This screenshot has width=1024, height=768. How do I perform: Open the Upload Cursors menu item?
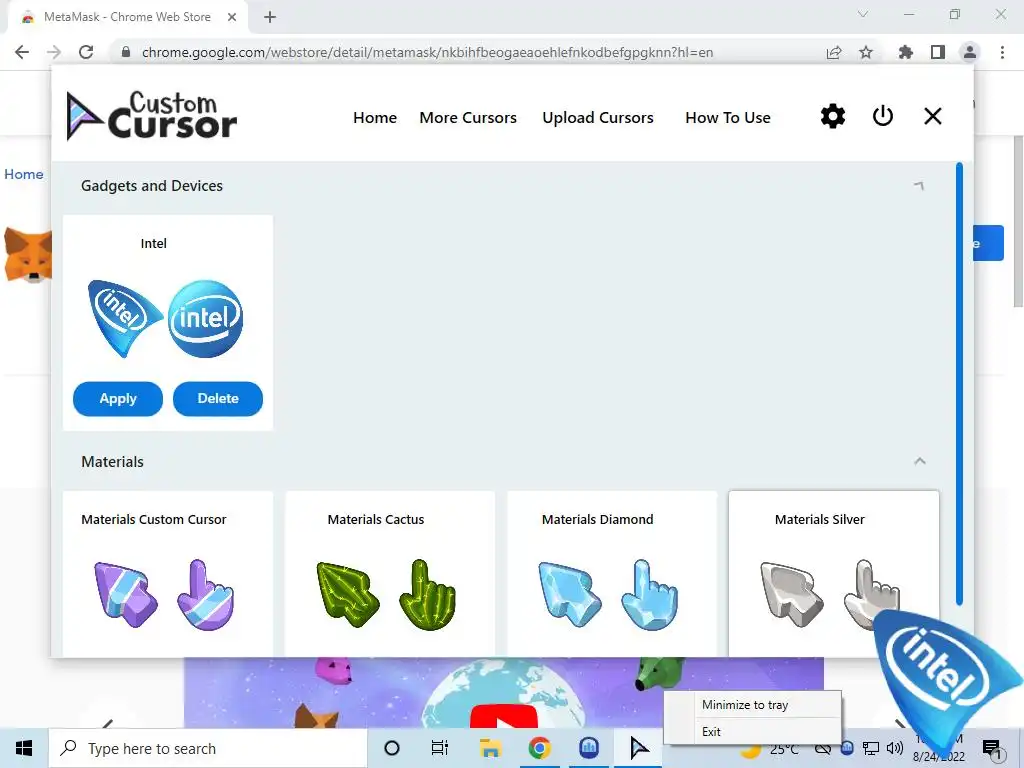598,118
